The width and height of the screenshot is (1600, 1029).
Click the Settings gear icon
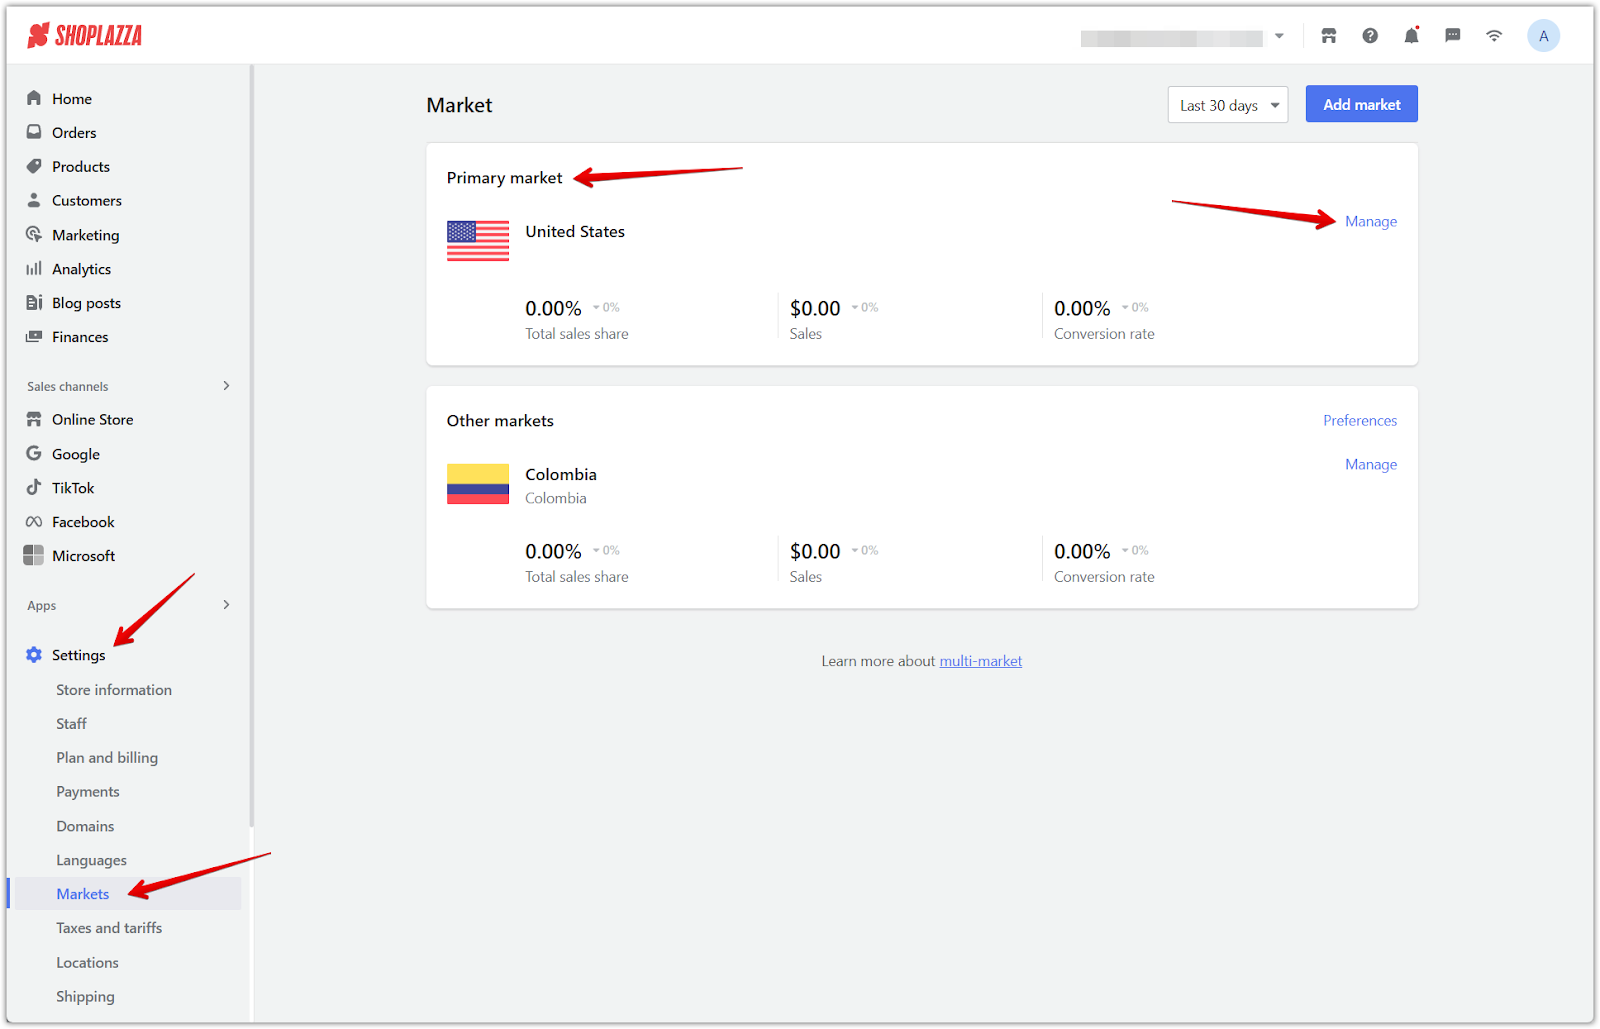coord(34,655)
